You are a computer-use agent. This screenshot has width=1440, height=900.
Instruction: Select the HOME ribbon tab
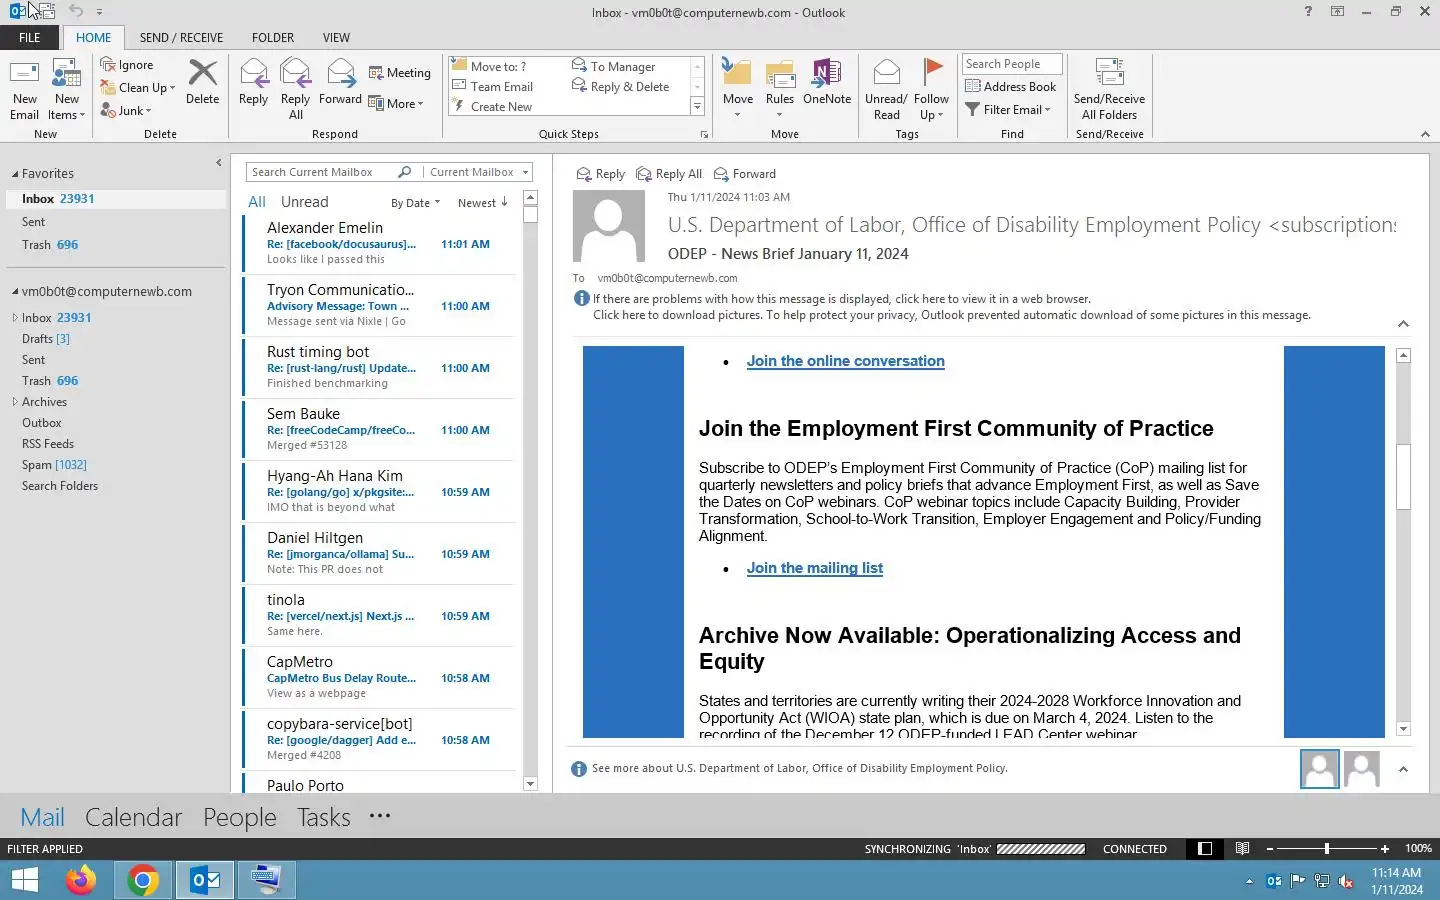click(x=93, y=37)
